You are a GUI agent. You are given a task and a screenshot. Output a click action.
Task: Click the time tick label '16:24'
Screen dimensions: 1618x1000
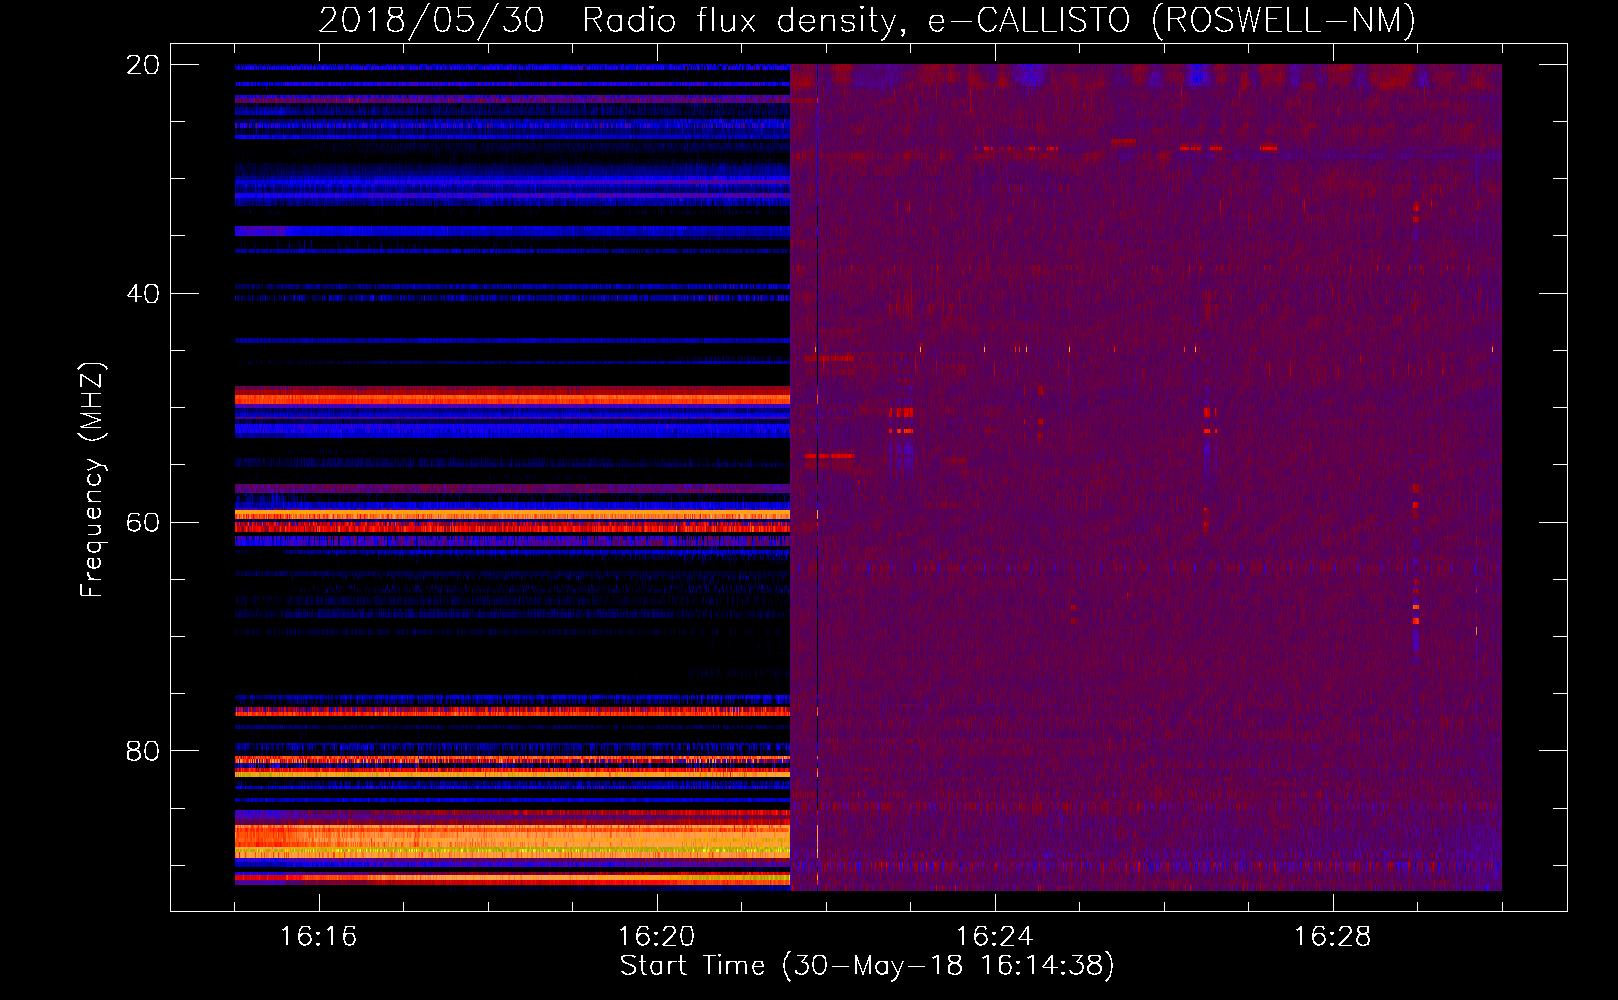point(994,936)
